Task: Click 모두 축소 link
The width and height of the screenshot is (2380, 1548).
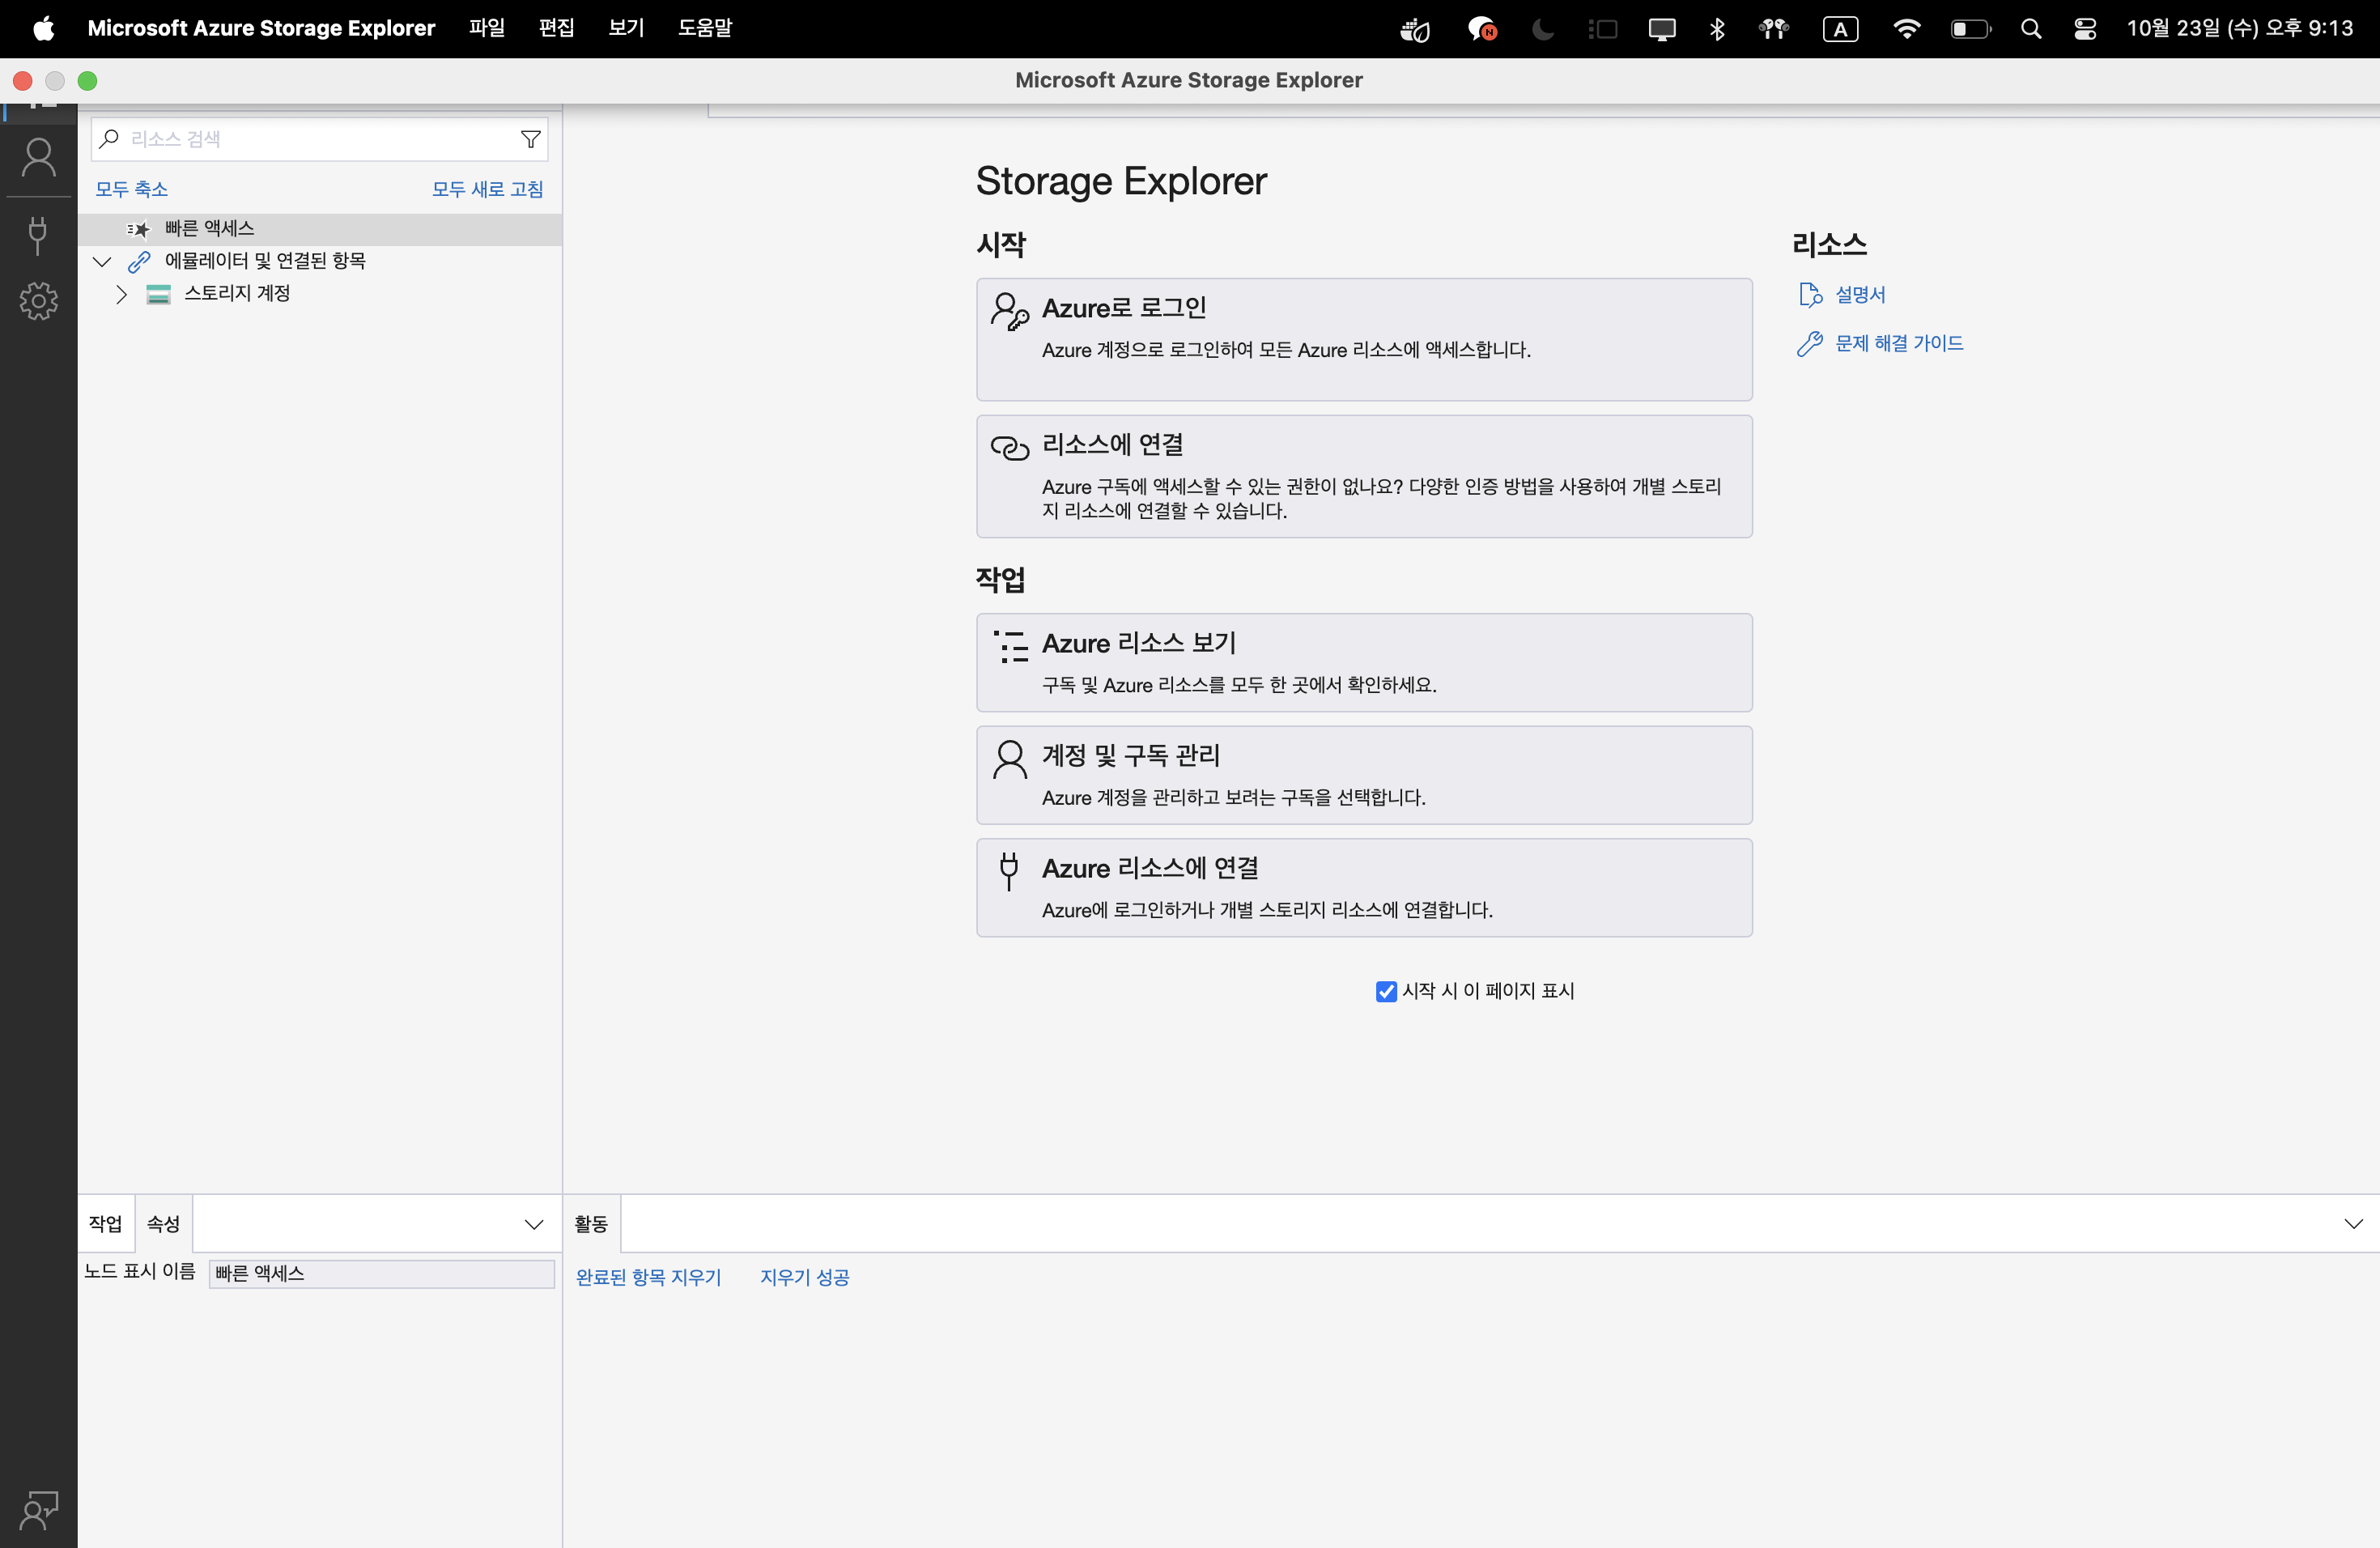Action: 131,189
